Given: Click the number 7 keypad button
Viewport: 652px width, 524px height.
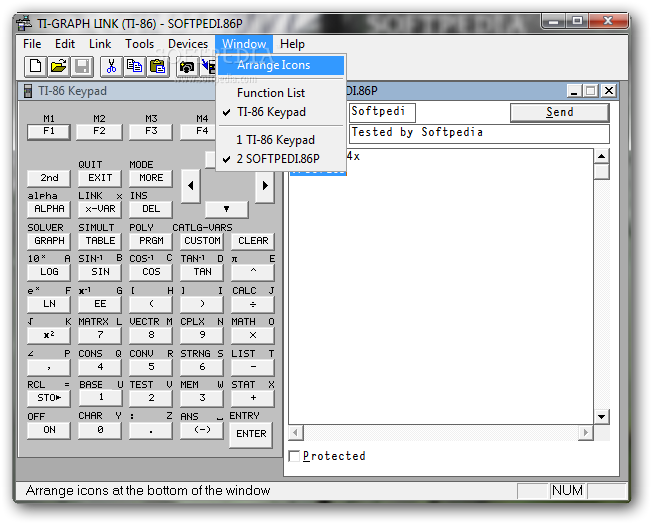Looking at the screenshot, I should [100, 335].
